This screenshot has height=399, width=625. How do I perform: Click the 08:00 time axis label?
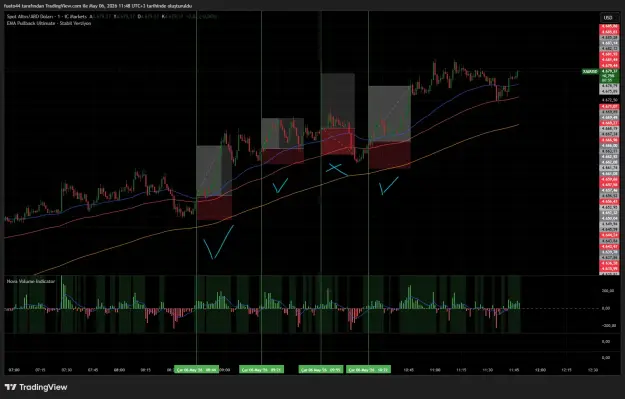[x=119, y=370]
